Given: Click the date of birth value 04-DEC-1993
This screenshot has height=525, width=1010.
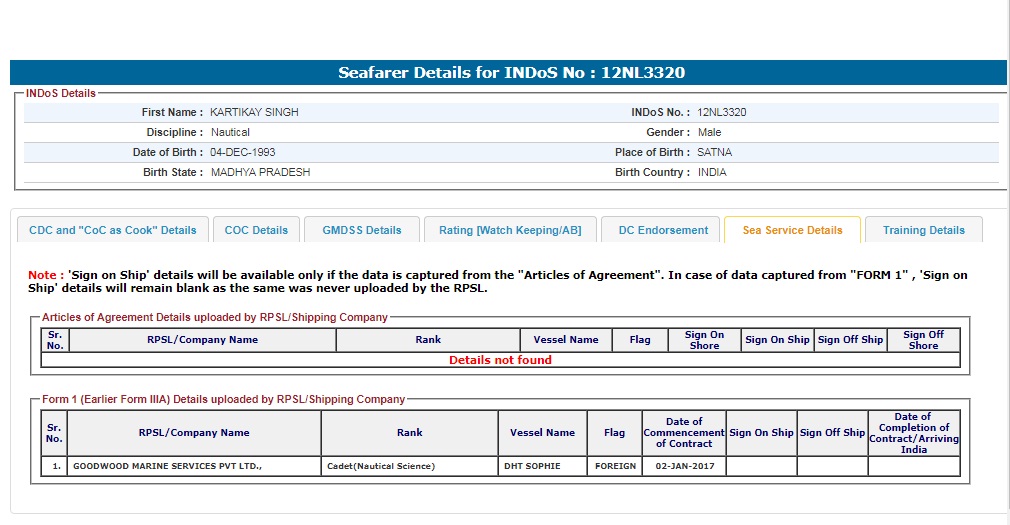Looking at the screenshot, I should tap(243, 152).
